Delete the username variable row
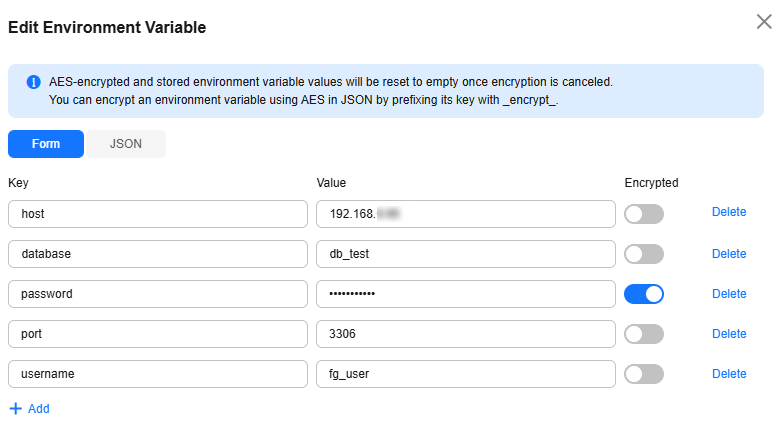The image size is (779, 429). (x=729, y=374)
